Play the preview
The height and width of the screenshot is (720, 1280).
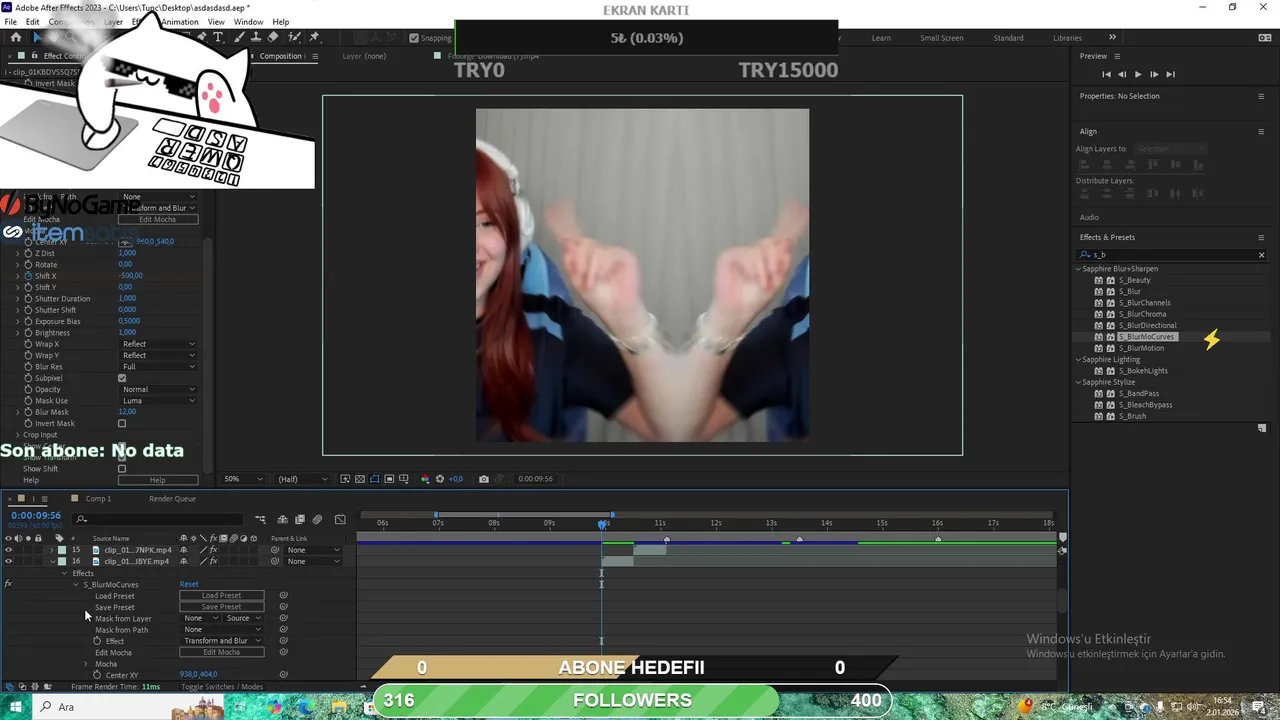coord(1138,74)
